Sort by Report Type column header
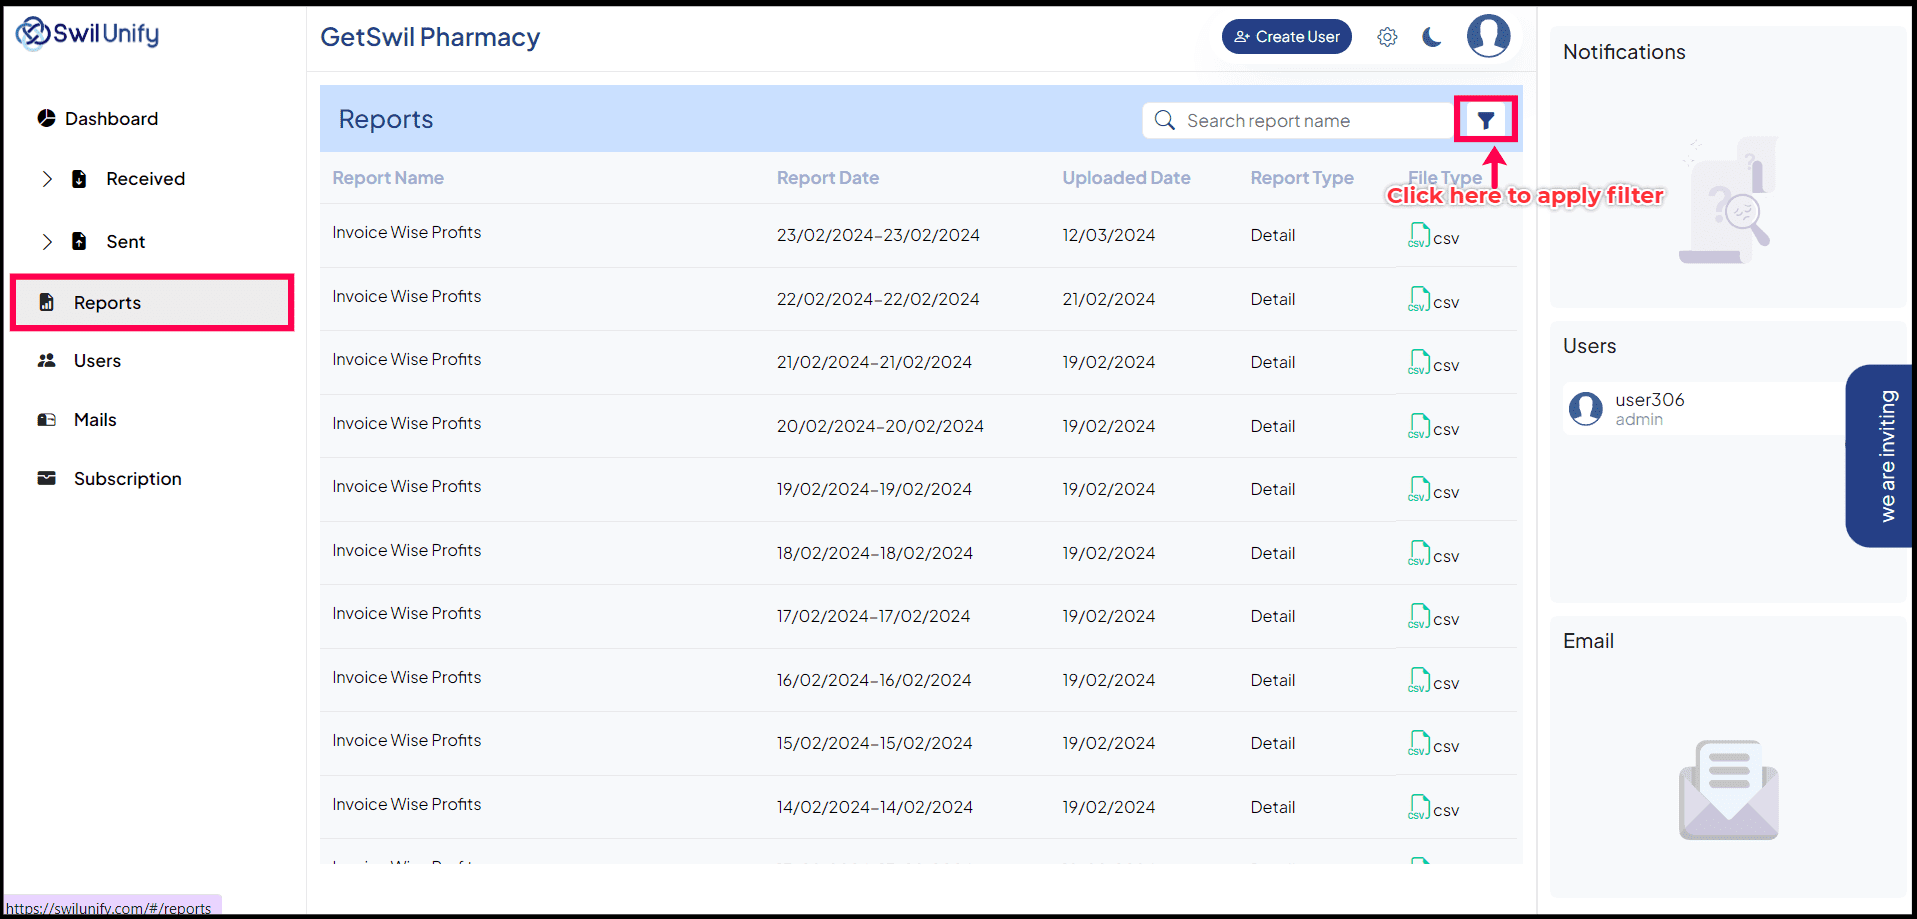Screen dimensions: 1917x919 pos(1302,178)
